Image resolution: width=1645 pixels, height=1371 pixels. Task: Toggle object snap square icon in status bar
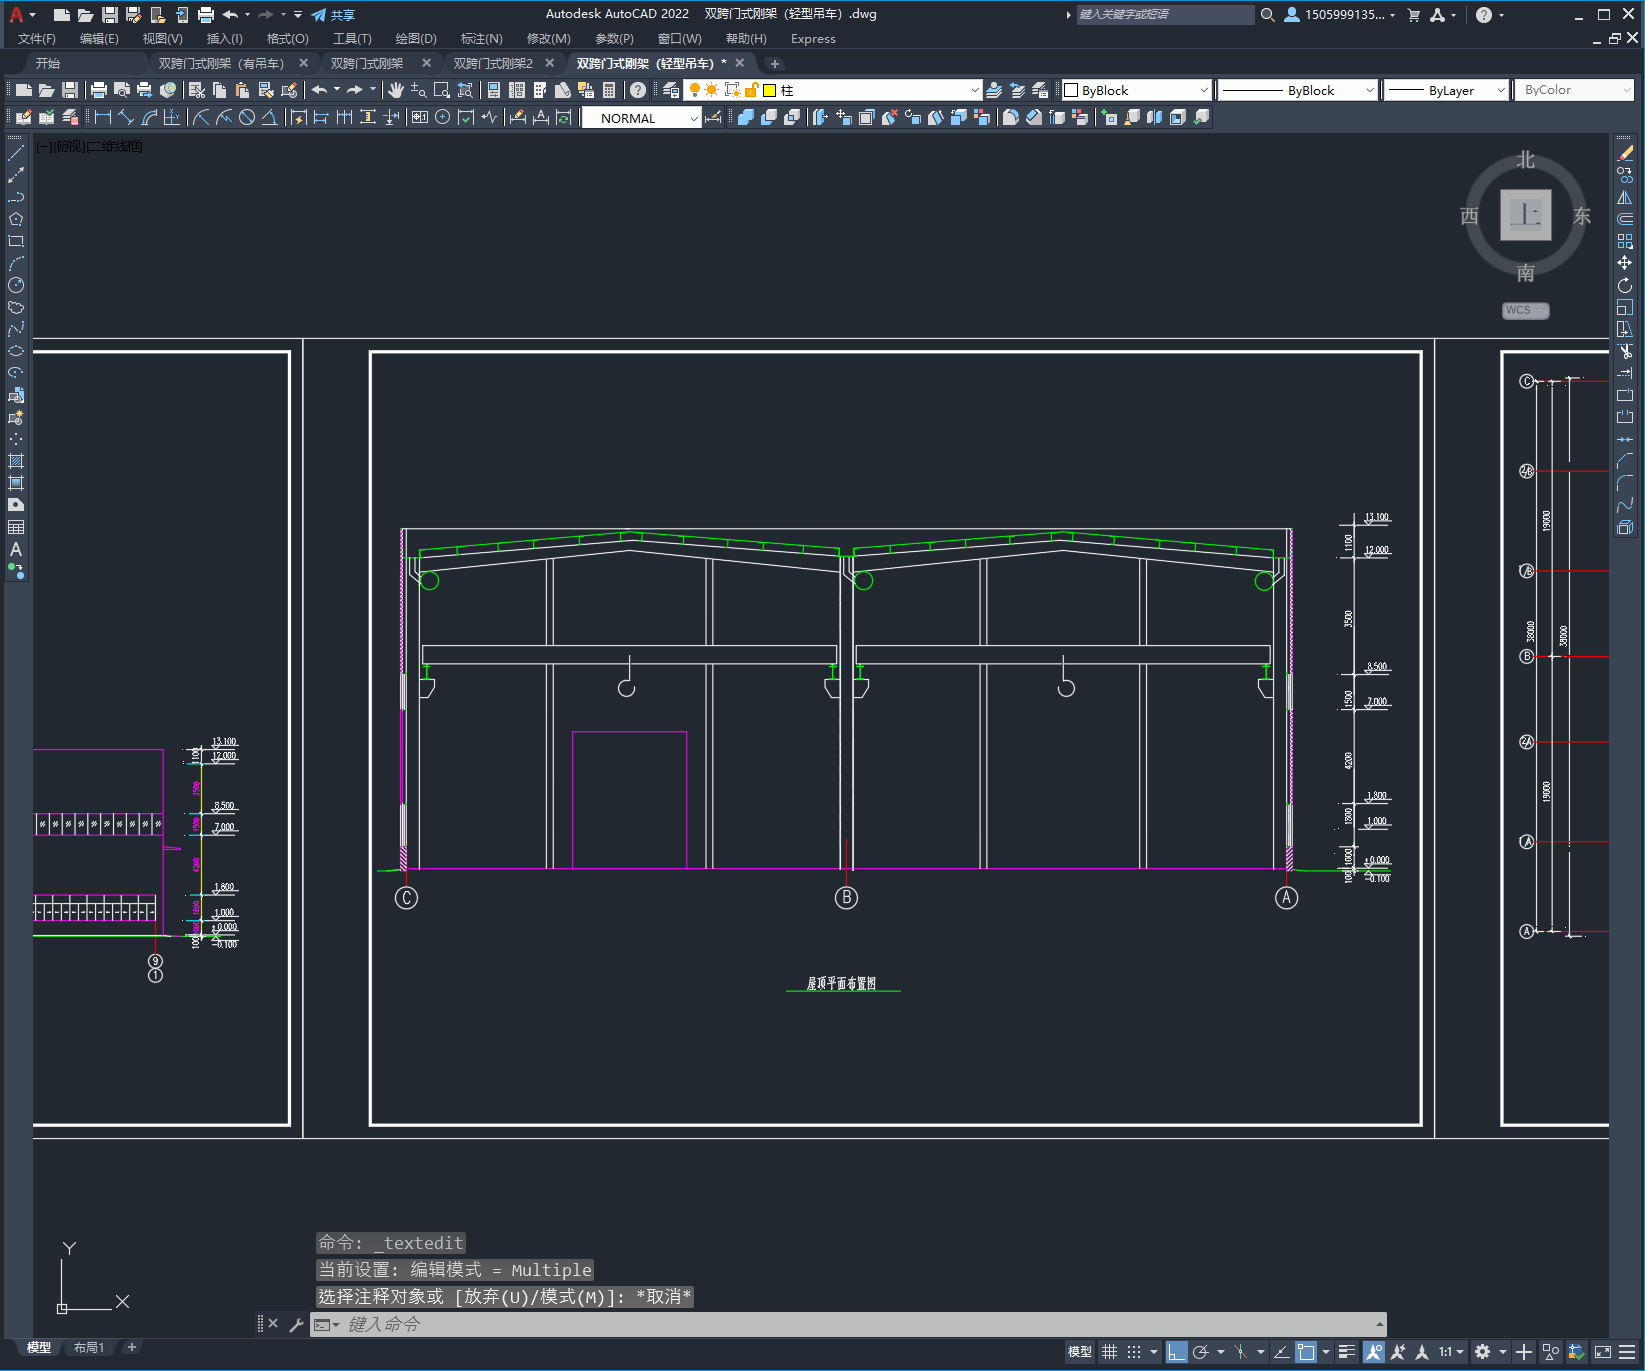pyautogui.click(x=1306, y=1352)
